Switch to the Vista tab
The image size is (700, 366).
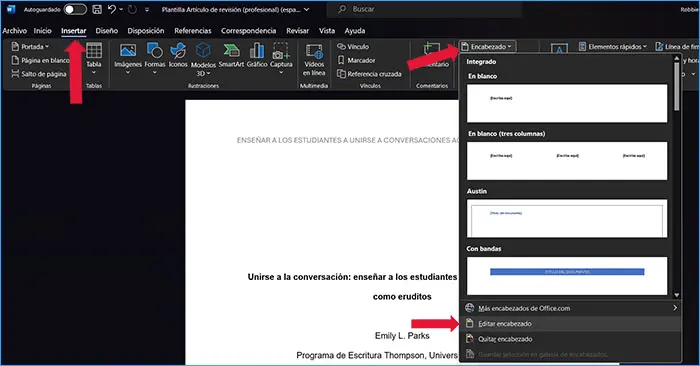click(x=327, y=31)
